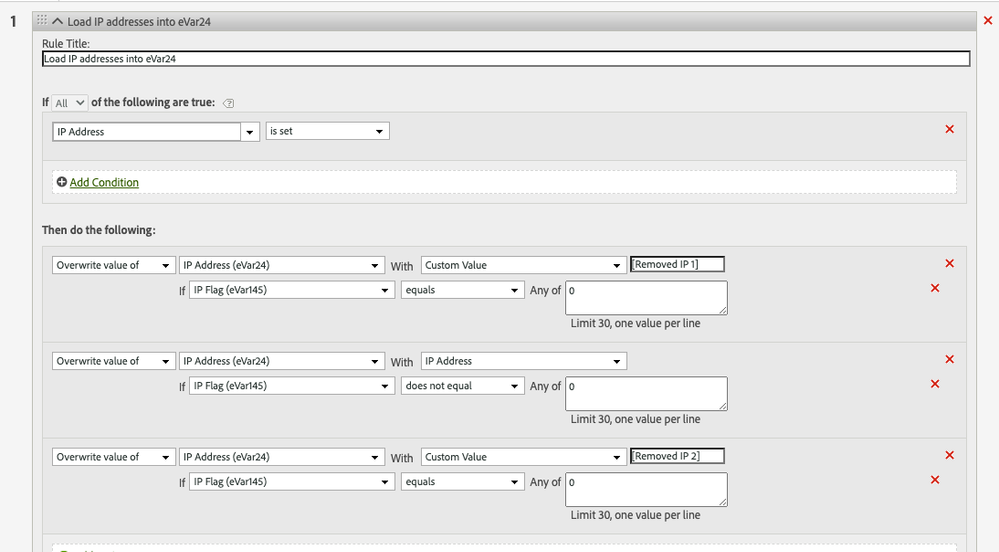This screenshot has width=999, height=552.
Task: Open the condition's IP Address variable dropdown
Action: pyautogui.click(x=156, y=131)
